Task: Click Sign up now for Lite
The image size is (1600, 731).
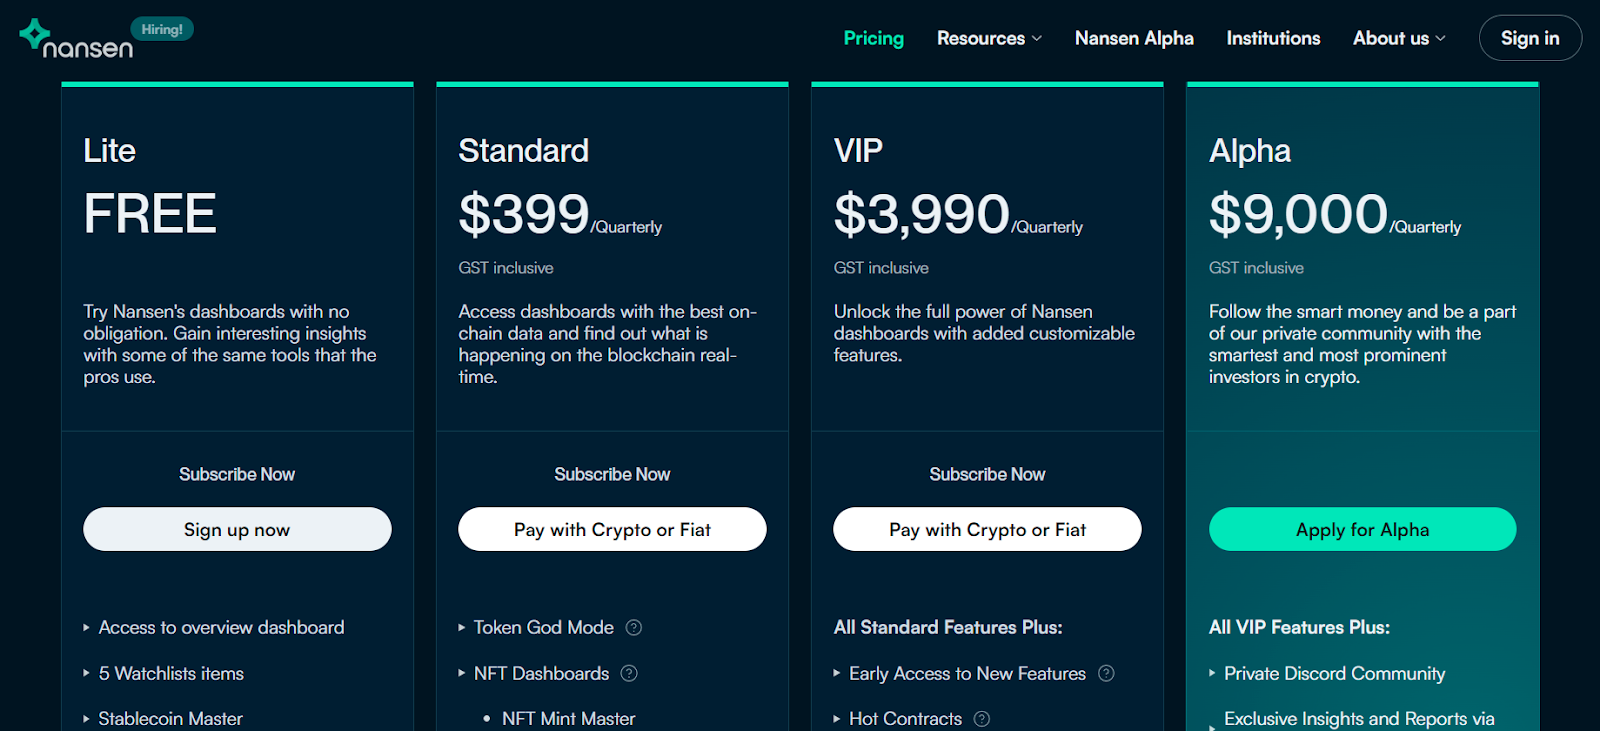Action: 237,529
